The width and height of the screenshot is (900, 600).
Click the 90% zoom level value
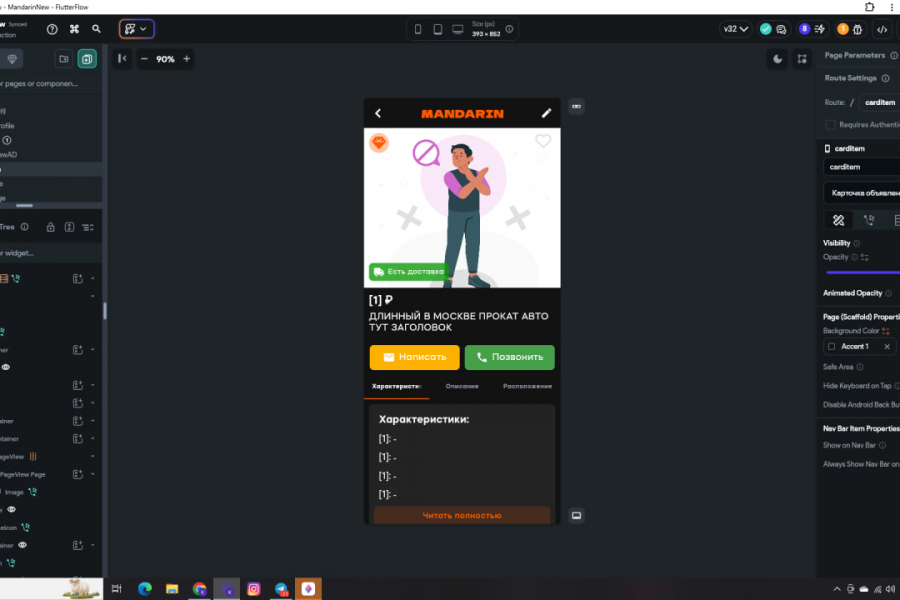tap(165, 59)
